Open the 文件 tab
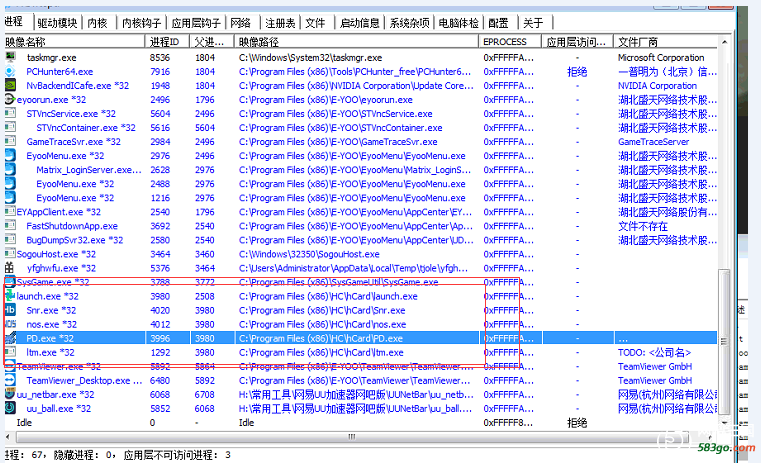This screenshot has width=761, height=463. coord(315,23)
